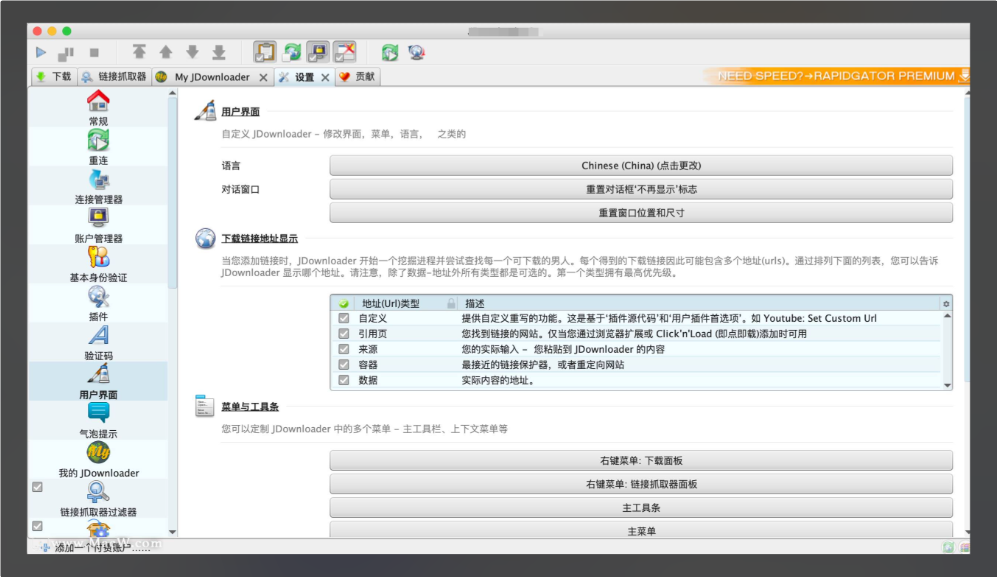Open table column settings gear
This screenshot has height=577, width=997.
tap(946, 303)
